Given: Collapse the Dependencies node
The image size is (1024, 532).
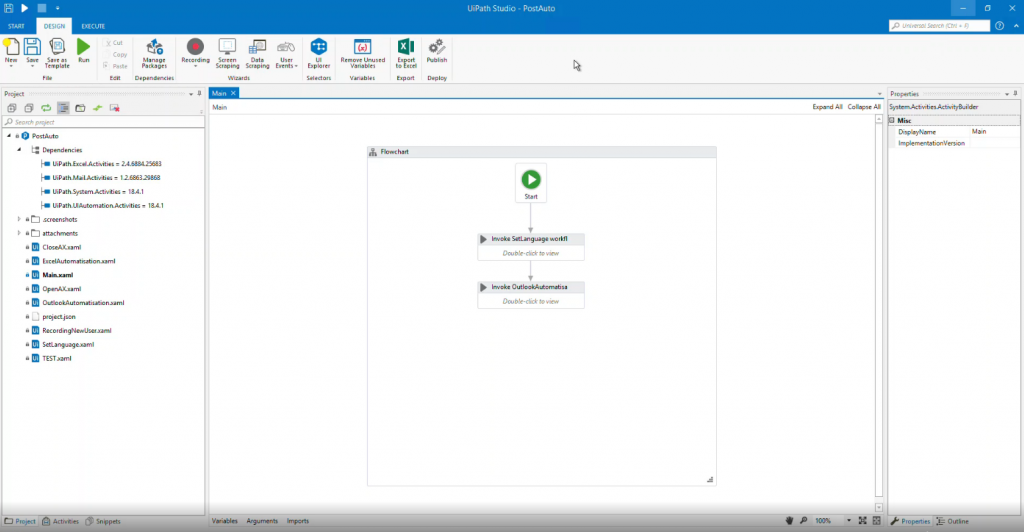Looking at the screenshot, I should pyautogui.click(x=19, y=149).
